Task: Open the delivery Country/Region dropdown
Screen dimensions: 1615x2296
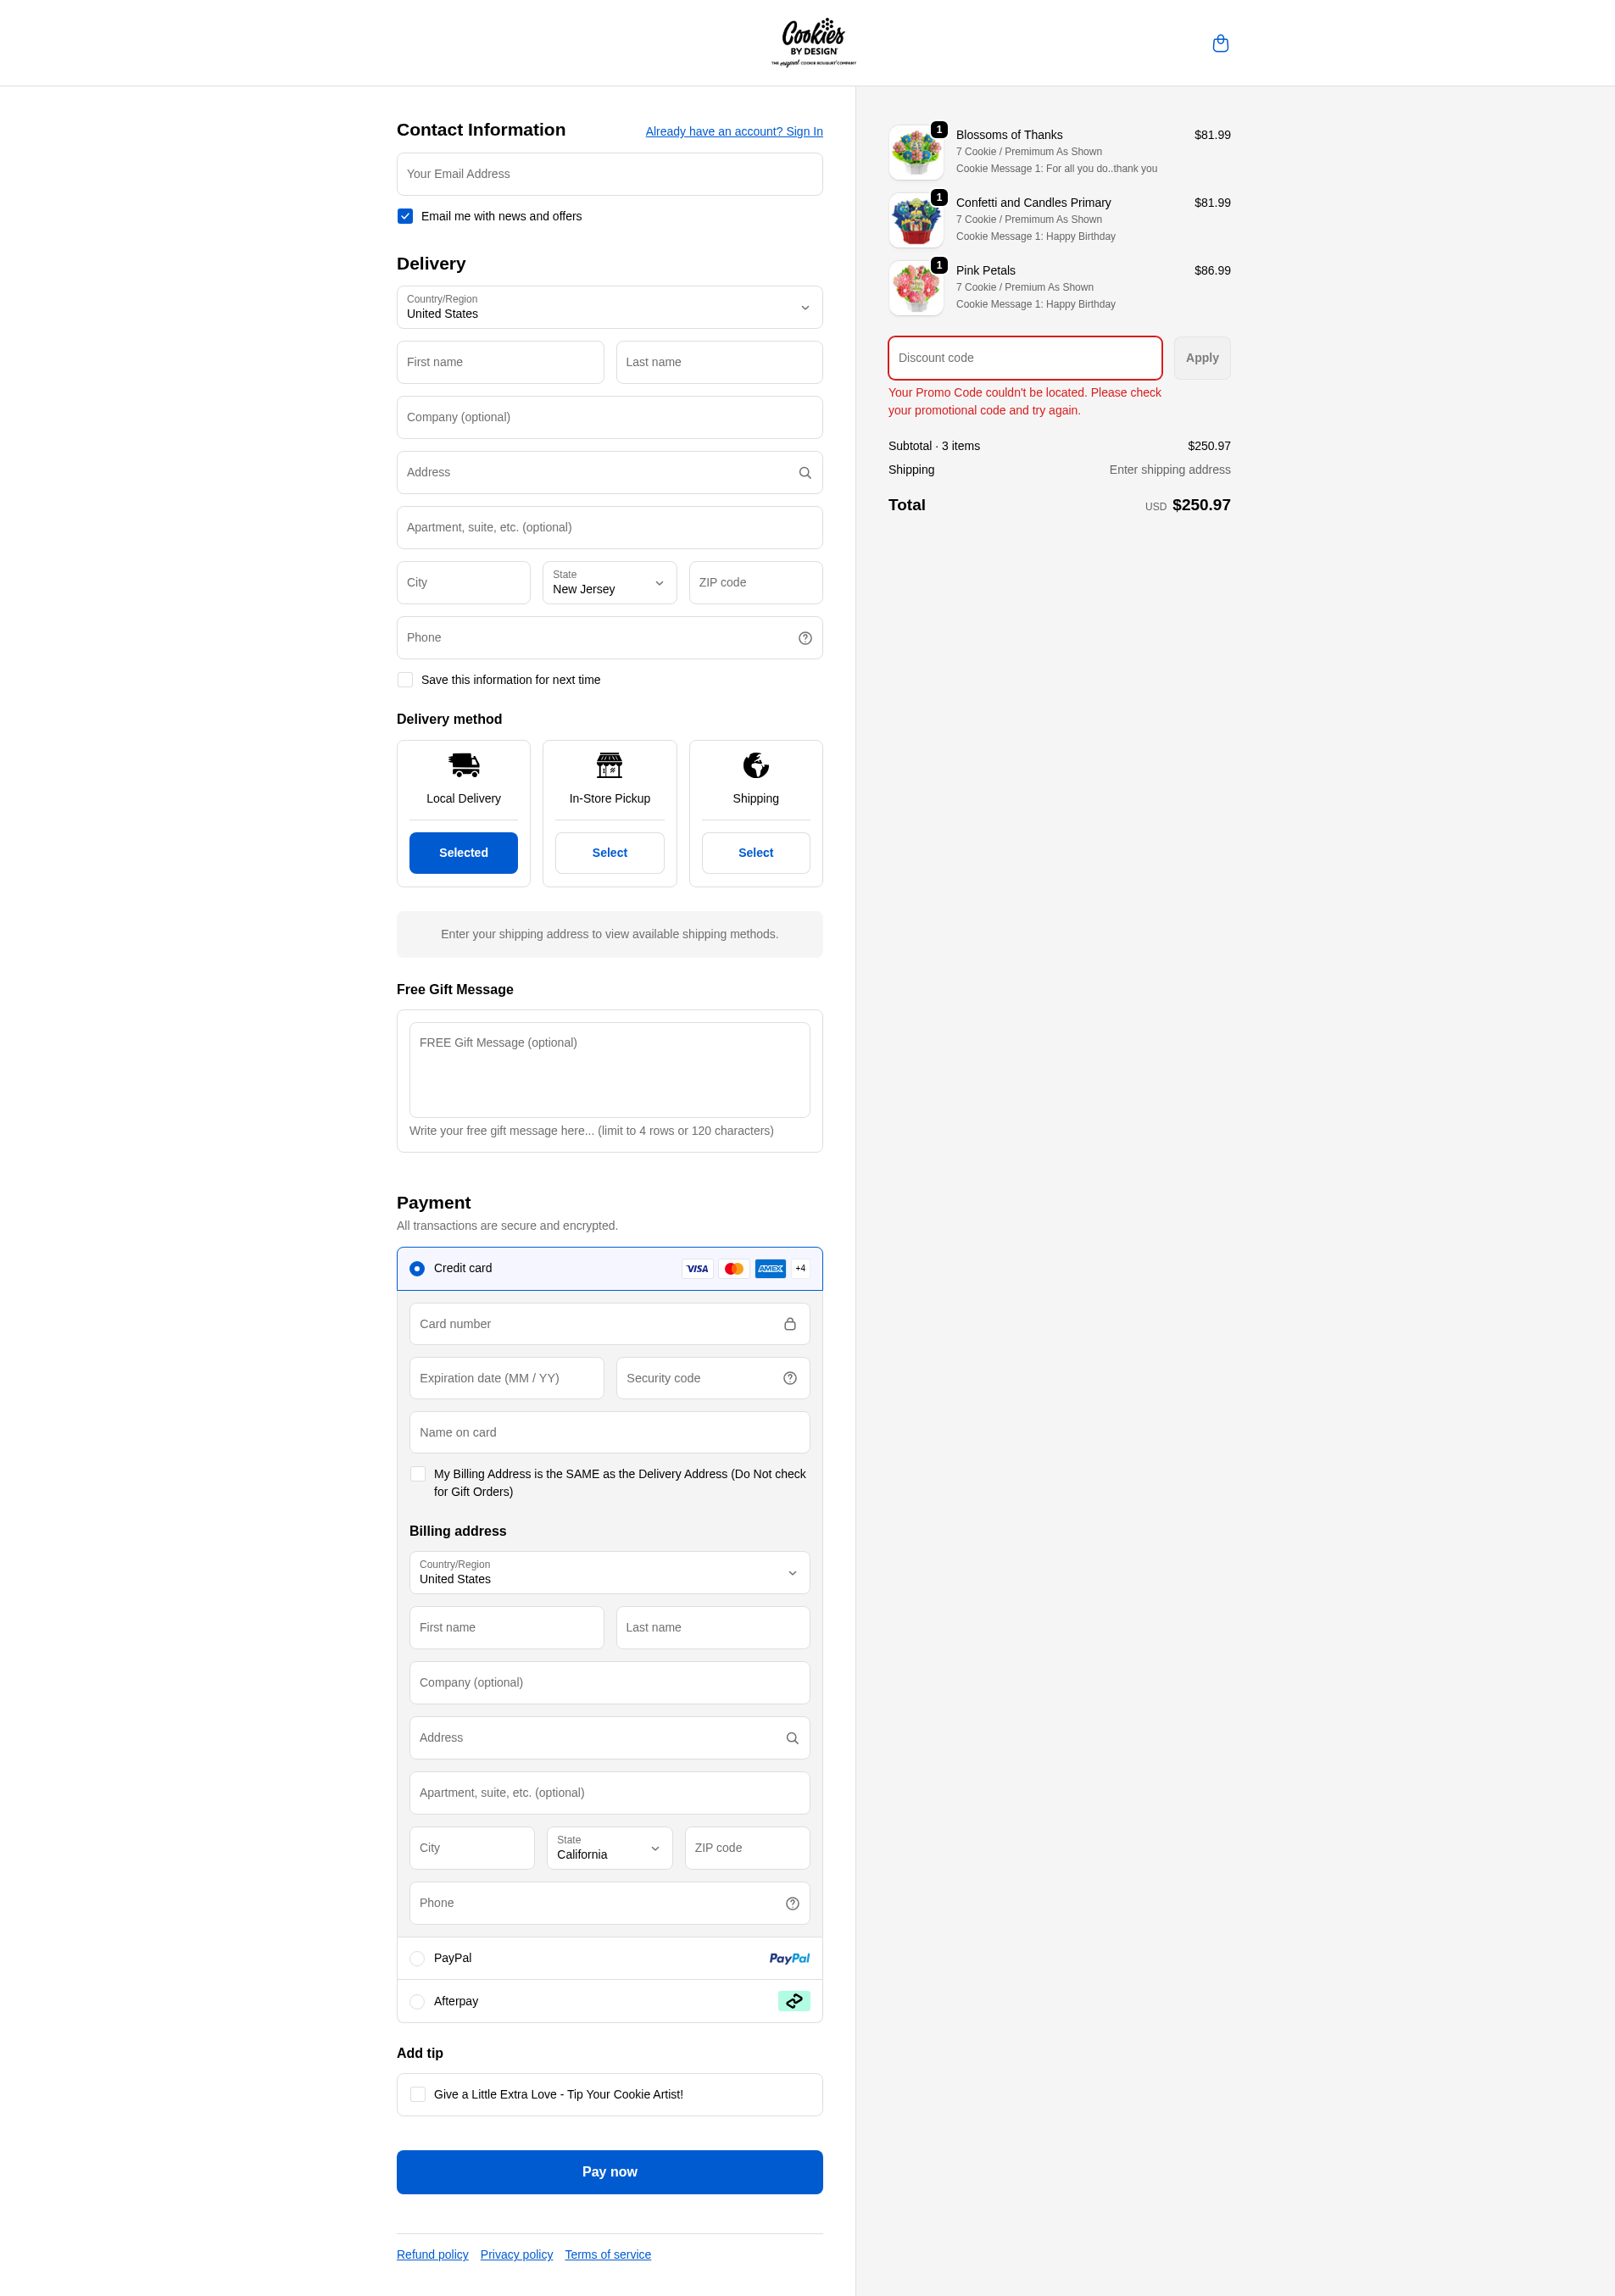Action: coord(609,307)
